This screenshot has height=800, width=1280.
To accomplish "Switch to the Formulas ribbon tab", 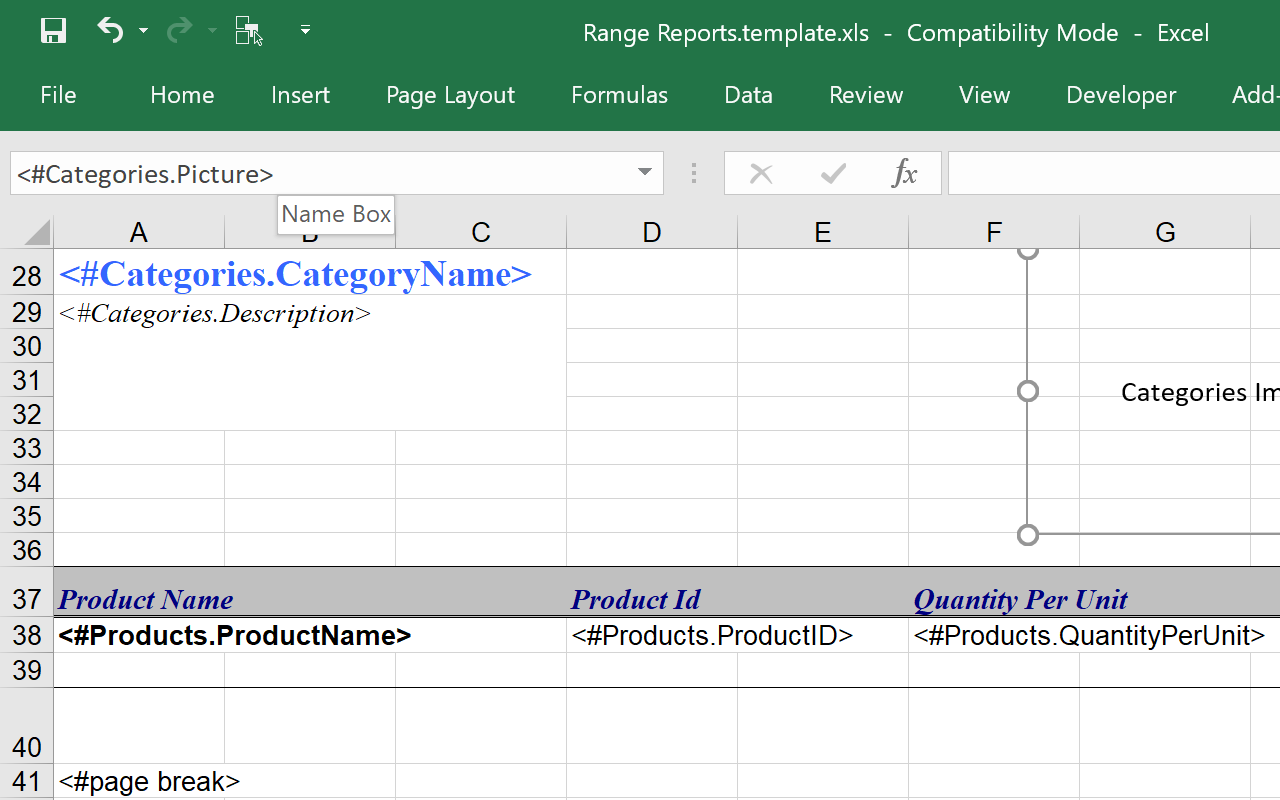I will pos(619,95).
